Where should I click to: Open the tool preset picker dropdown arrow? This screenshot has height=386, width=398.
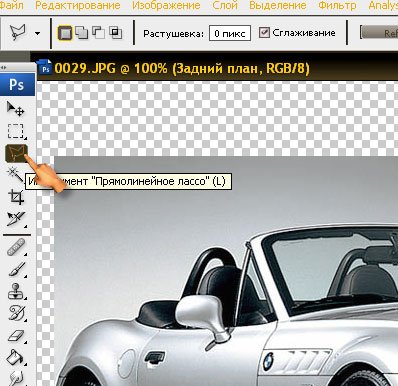point(37,33)
